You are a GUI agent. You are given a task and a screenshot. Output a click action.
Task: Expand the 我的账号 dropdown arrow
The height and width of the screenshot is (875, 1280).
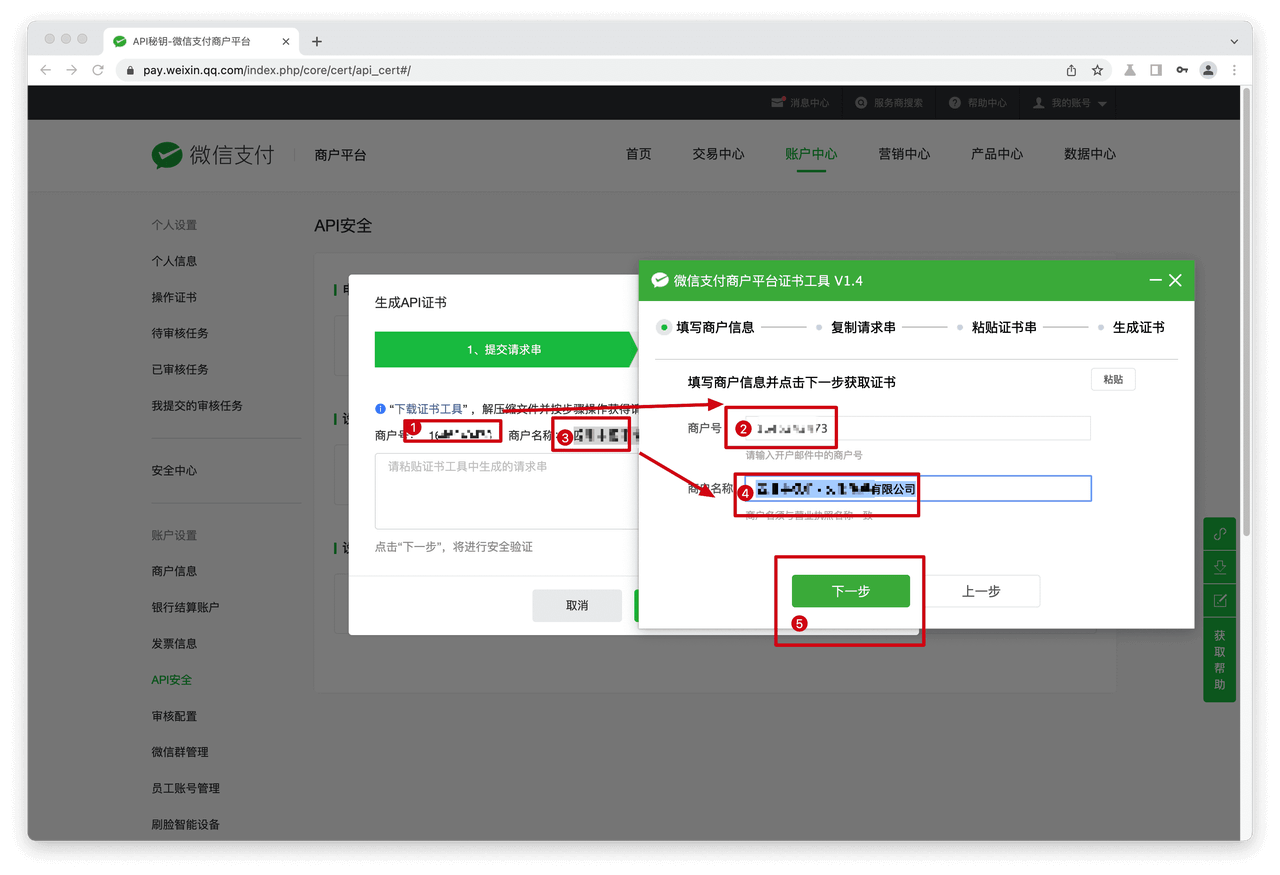1100,102
